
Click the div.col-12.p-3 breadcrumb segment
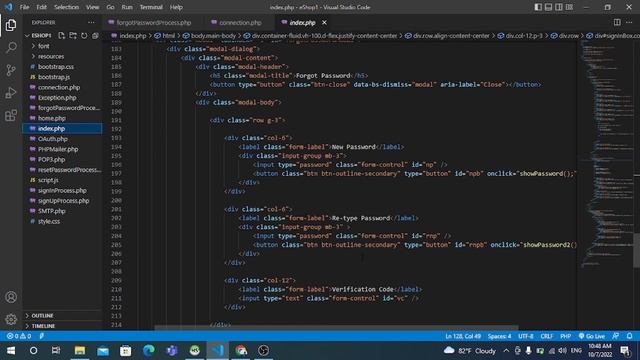pyautogui.click(x=520, y=36)
